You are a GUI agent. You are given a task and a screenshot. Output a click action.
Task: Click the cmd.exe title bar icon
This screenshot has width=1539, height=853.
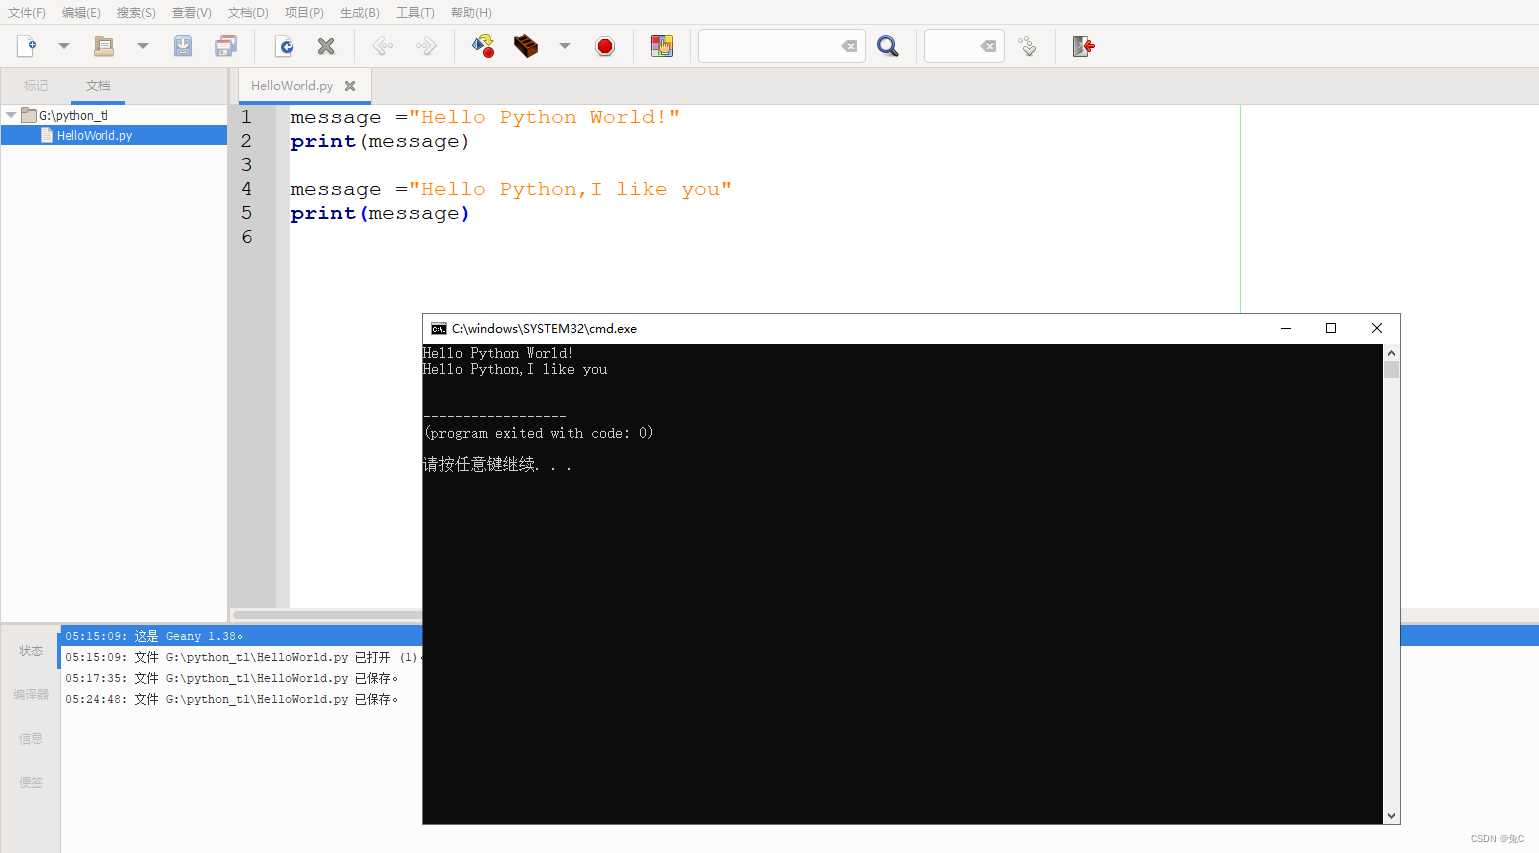(439, 329)
